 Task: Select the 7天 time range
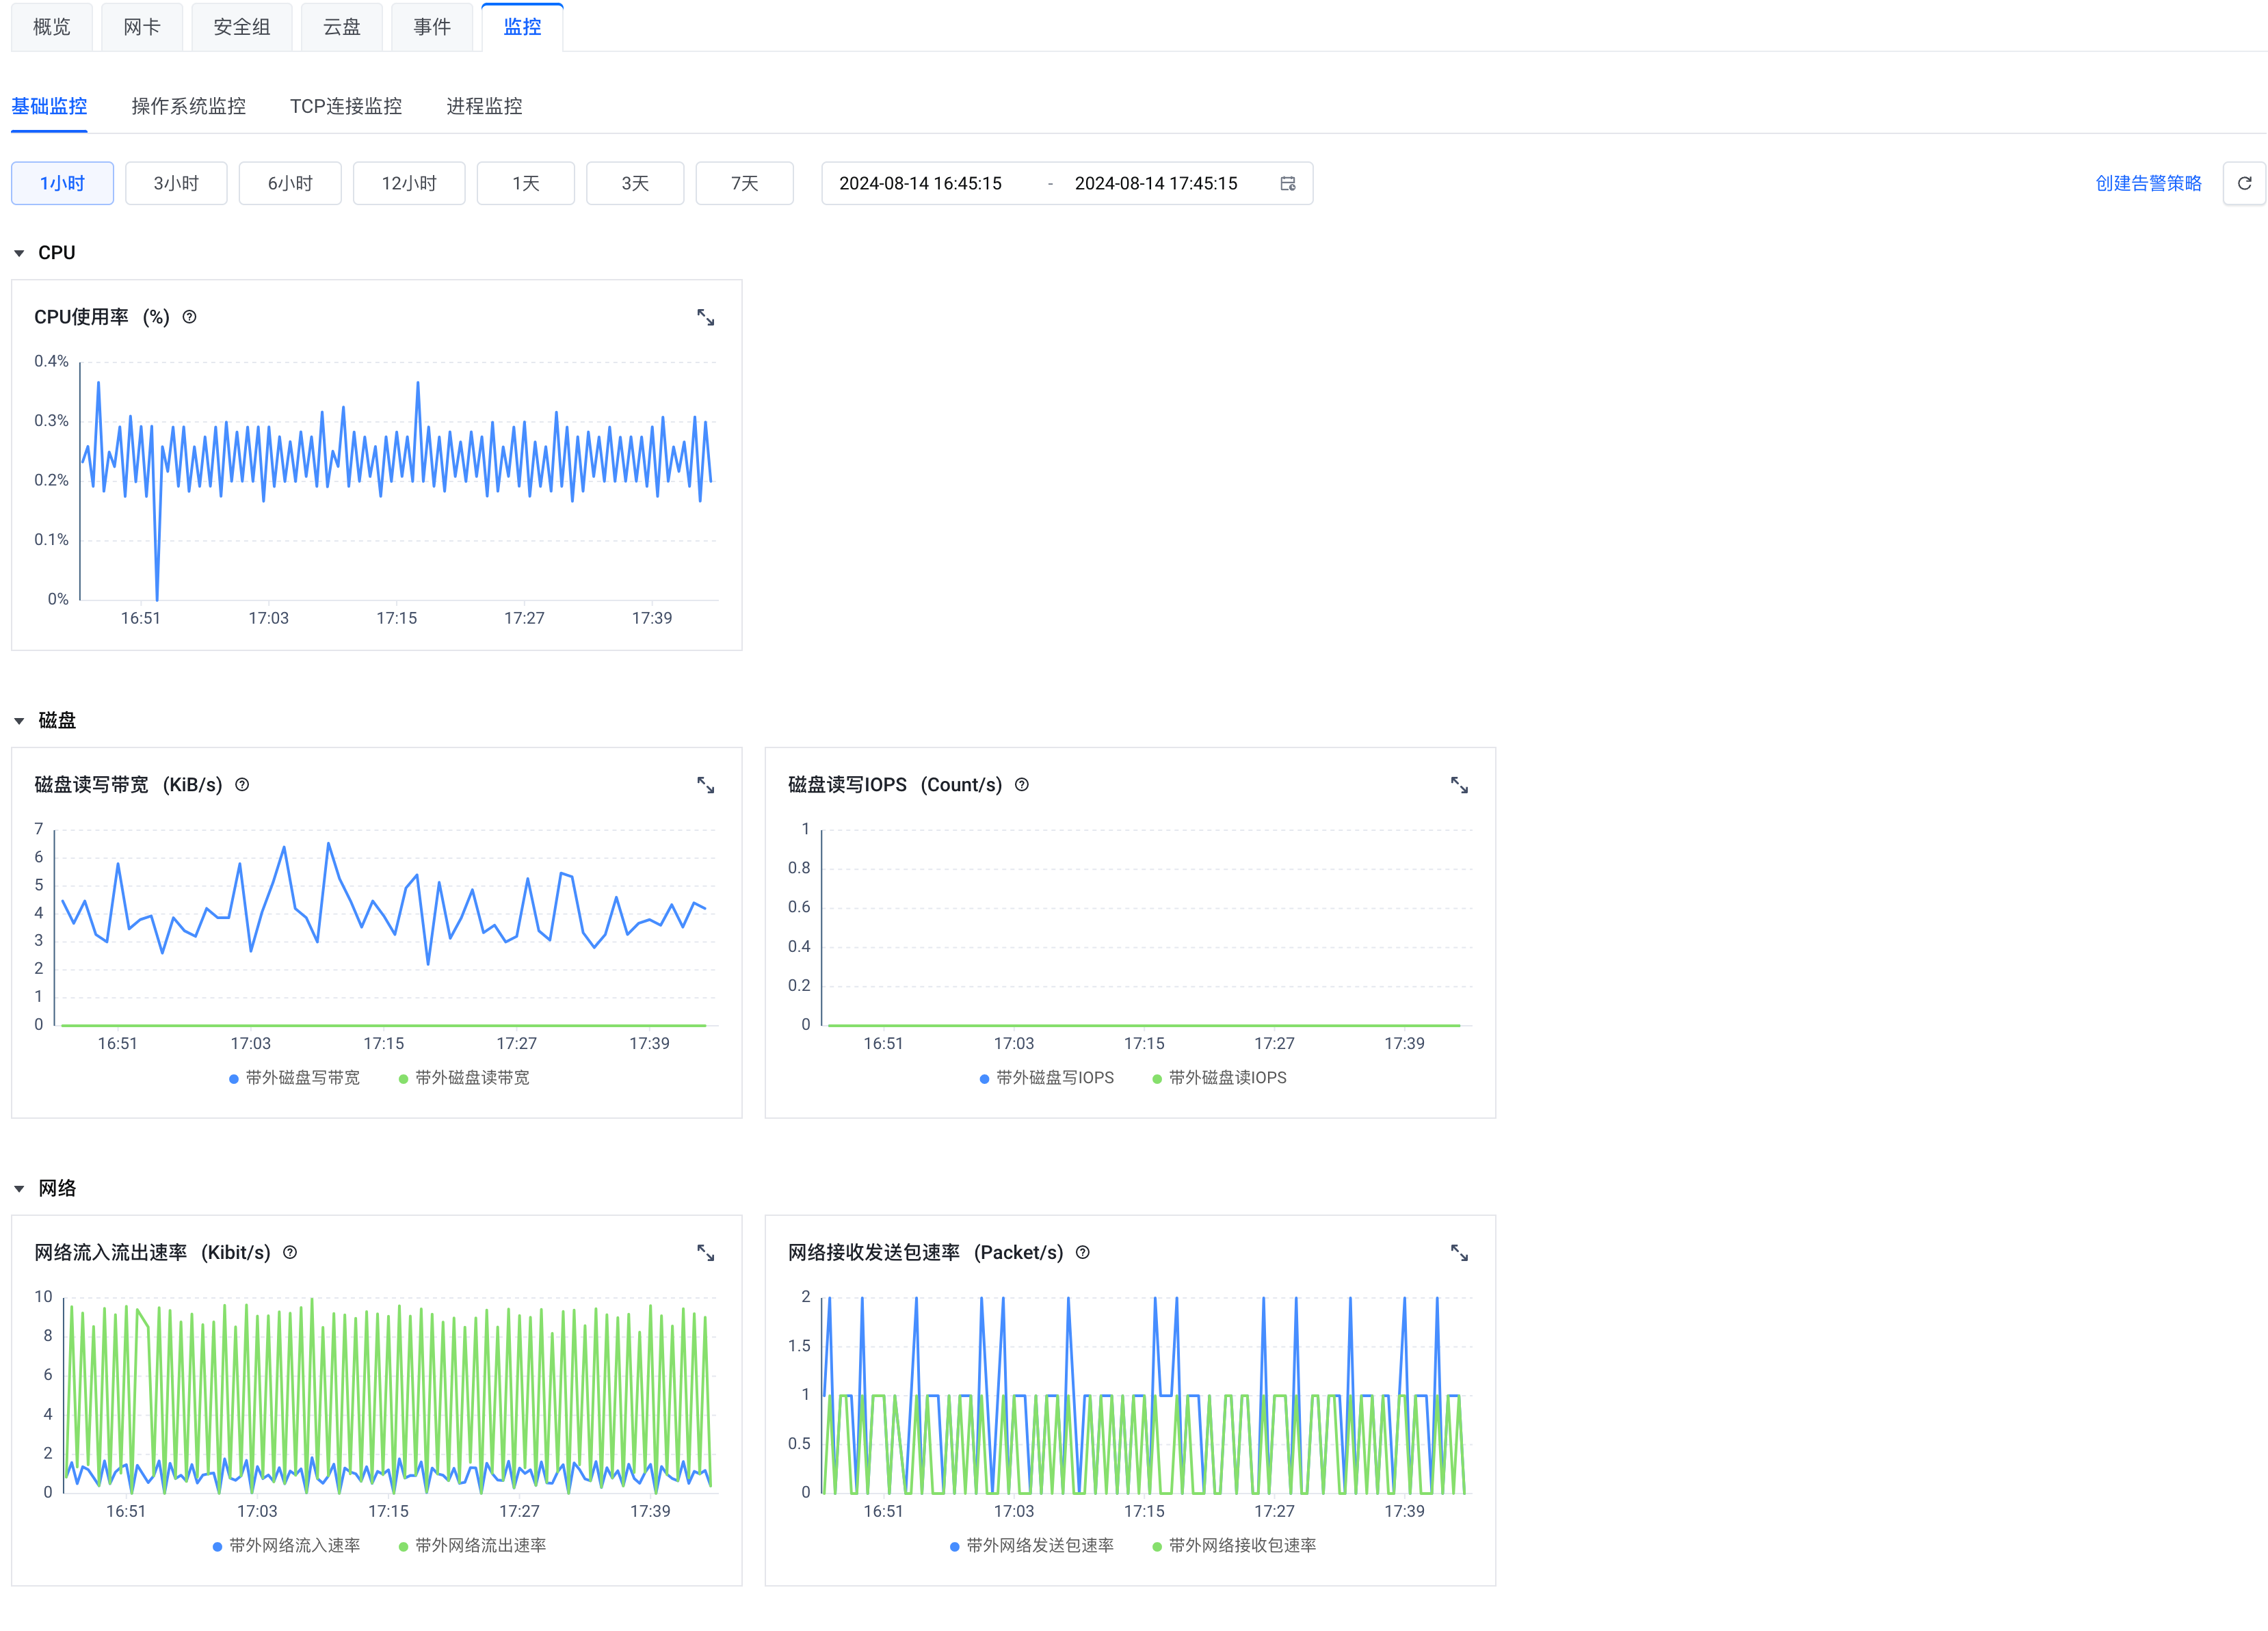tap(745, 183)
